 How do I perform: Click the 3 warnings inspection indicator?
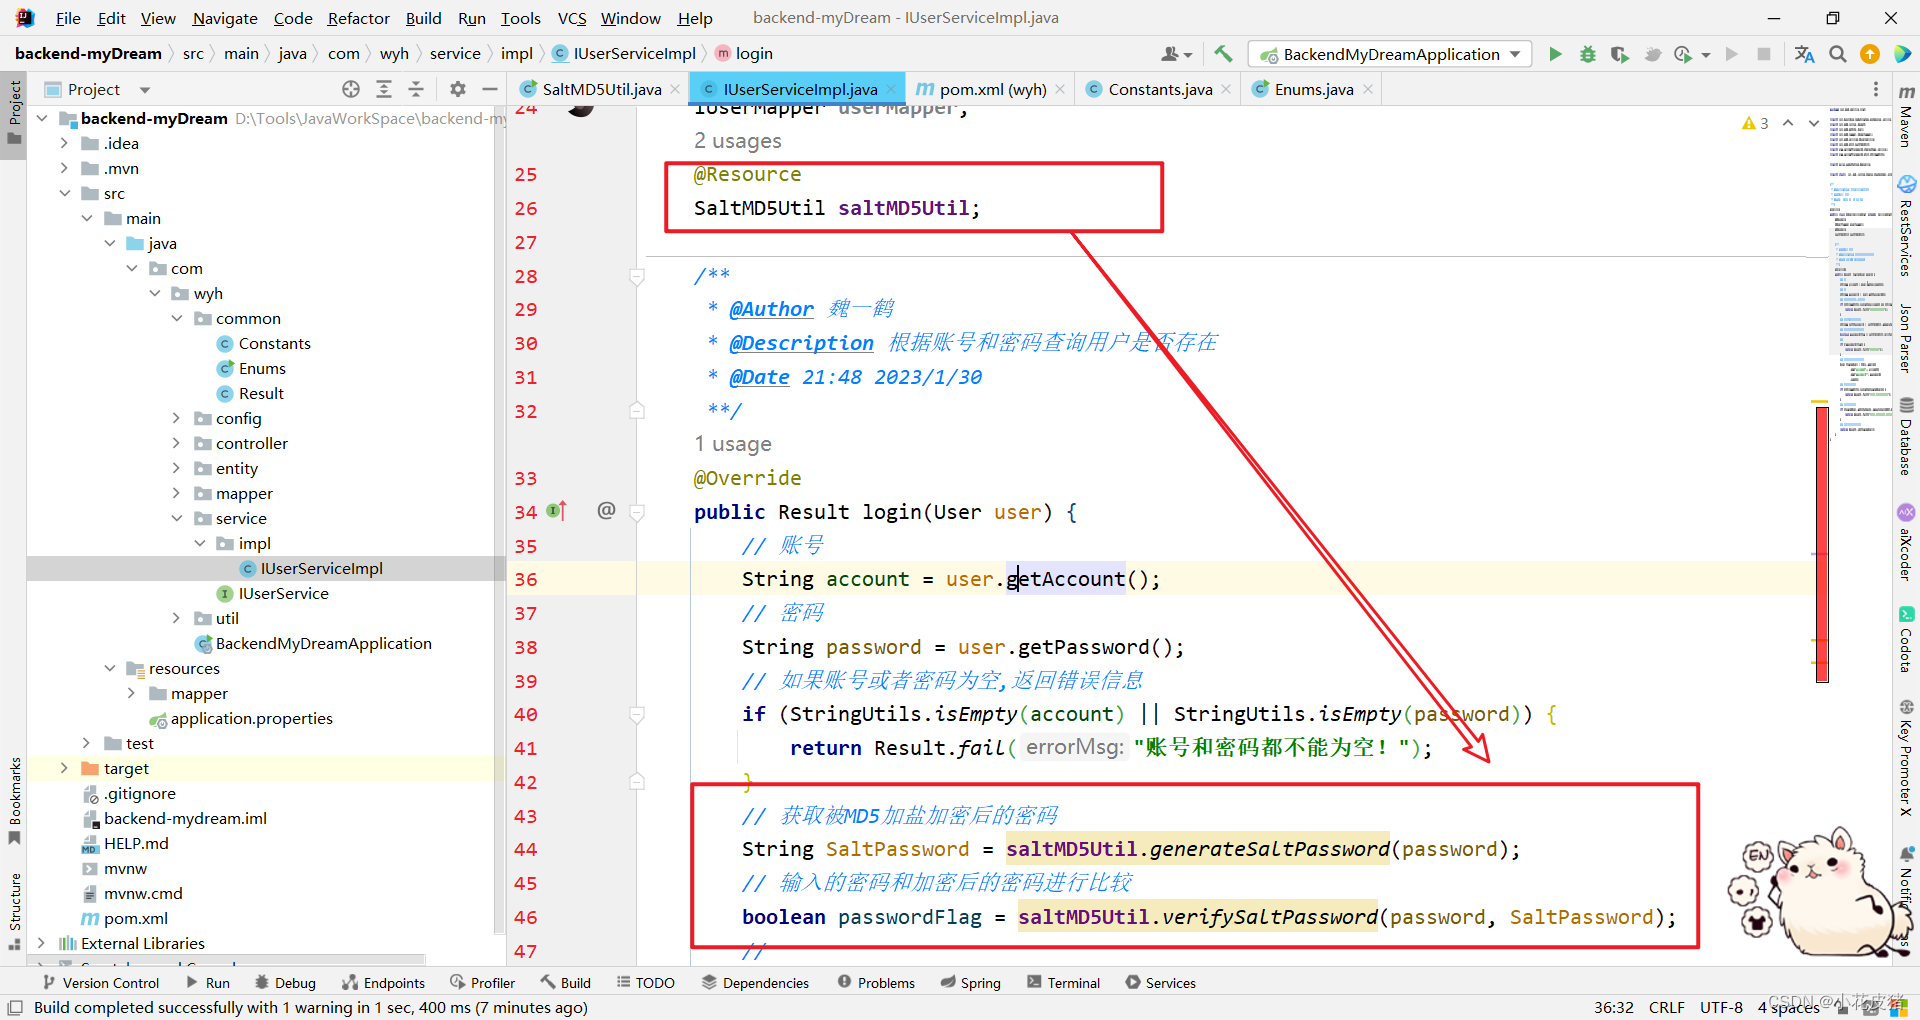point(1754,123)
